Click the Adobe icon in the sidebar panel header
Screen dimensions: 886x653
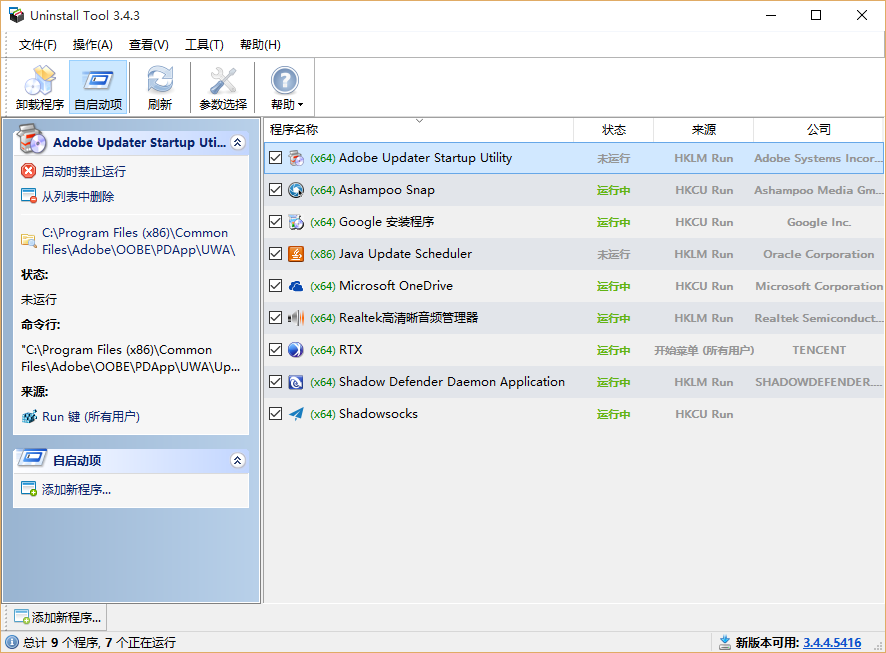click(32, 139)
